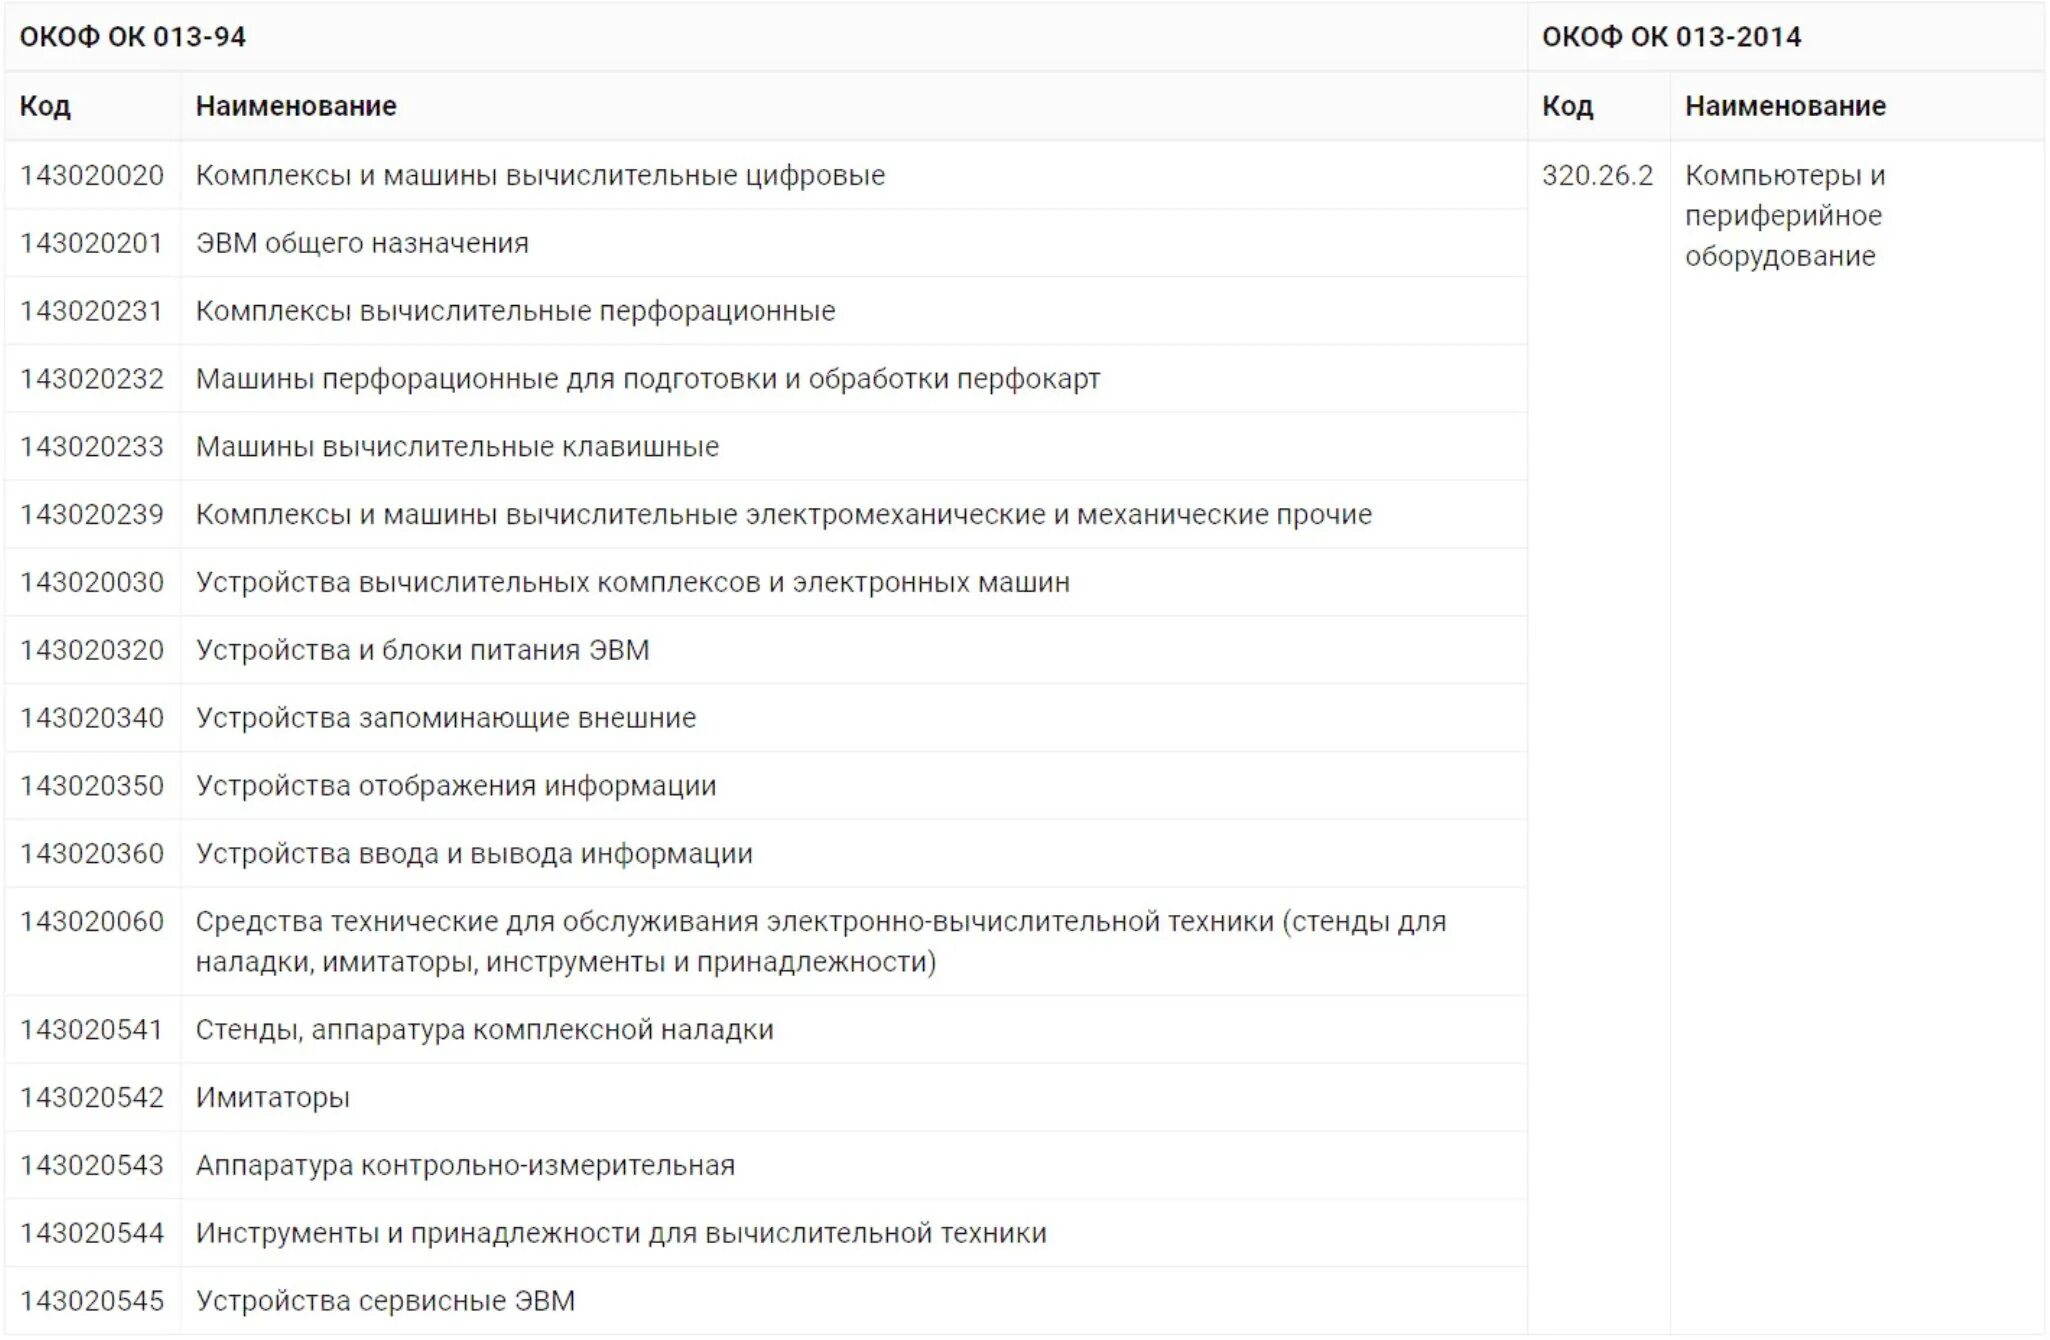Image resolution: width=2050 pixels, height=1340 pixels.
Task: Select code 143020231 cell
Action: click(x=92, y=311)
